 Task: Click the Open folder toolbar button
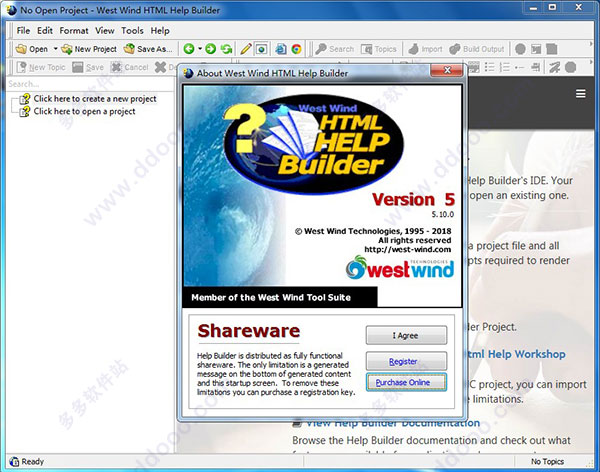pos(31,49)
